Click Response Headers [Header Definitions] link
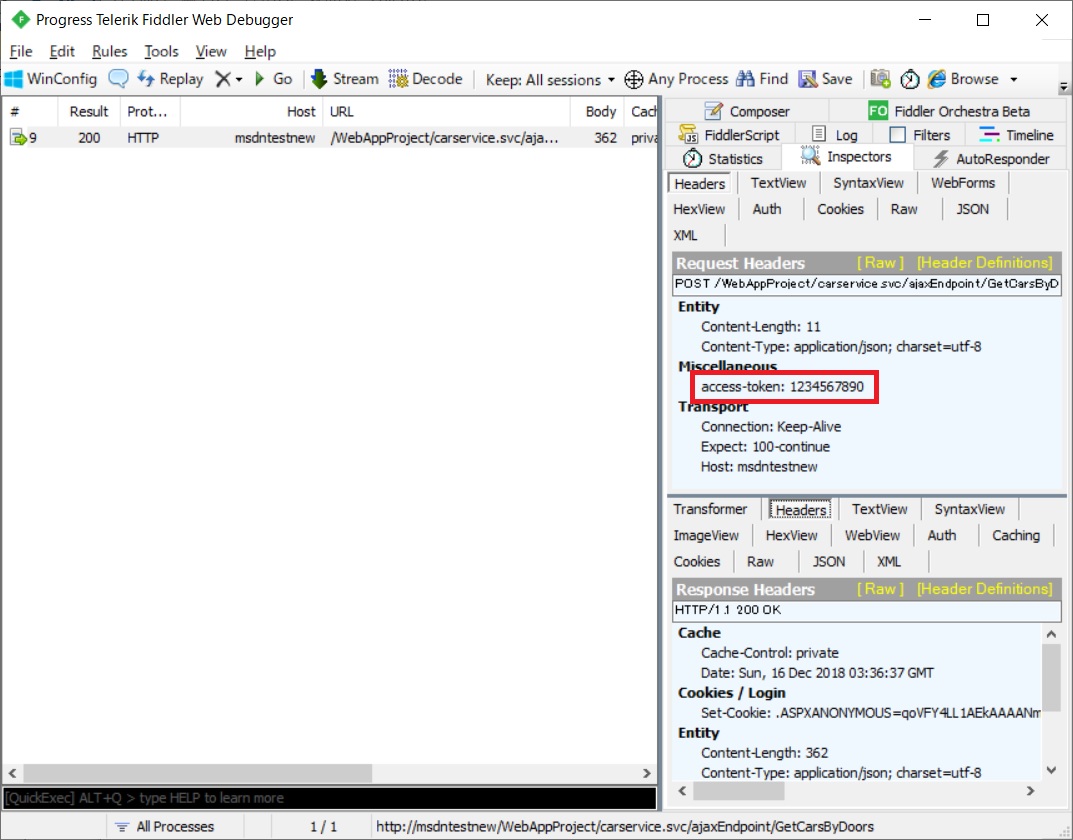The image size is (1073, 840). [x=984, y=589]
